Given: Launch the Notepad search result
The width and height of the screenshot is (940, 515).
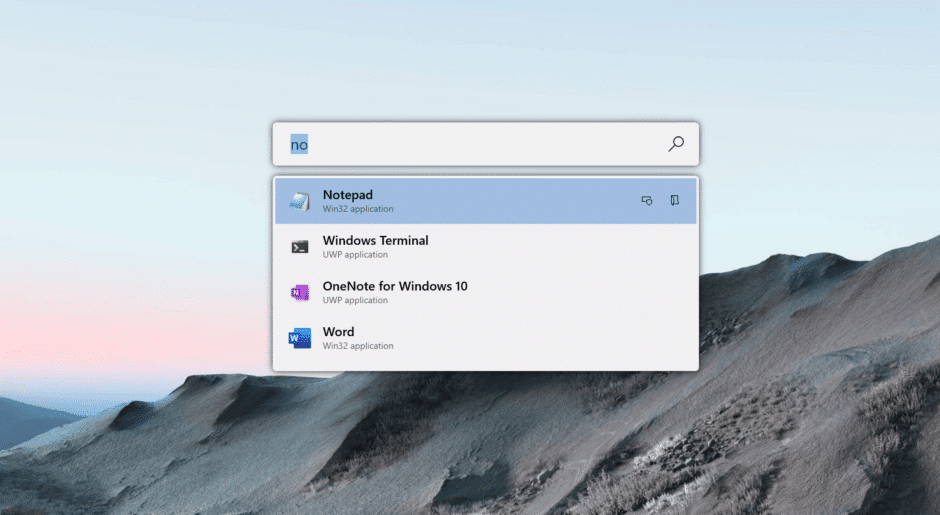Looking at the screenshot, I should pyautogui.click(x=347, y=194).
